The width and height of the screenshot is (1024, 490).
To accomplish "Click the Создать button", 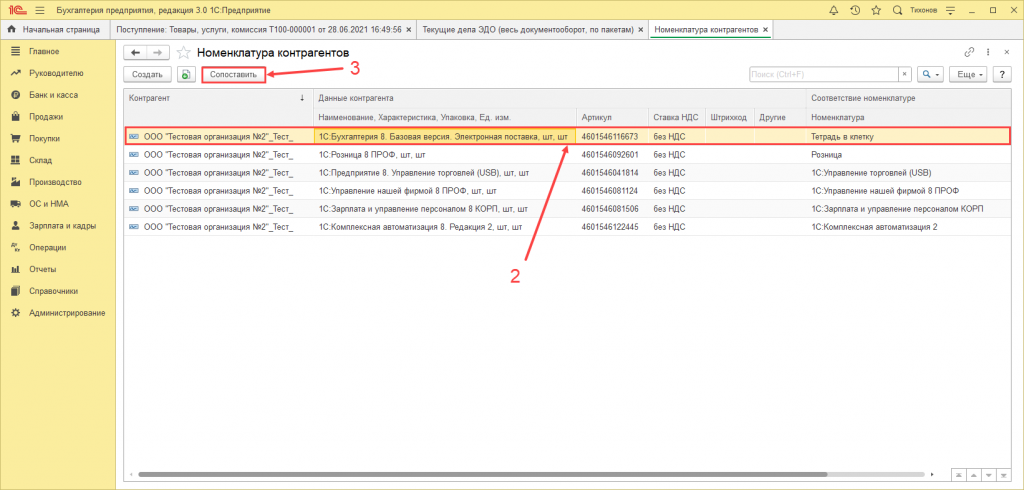I will (147, 74).
